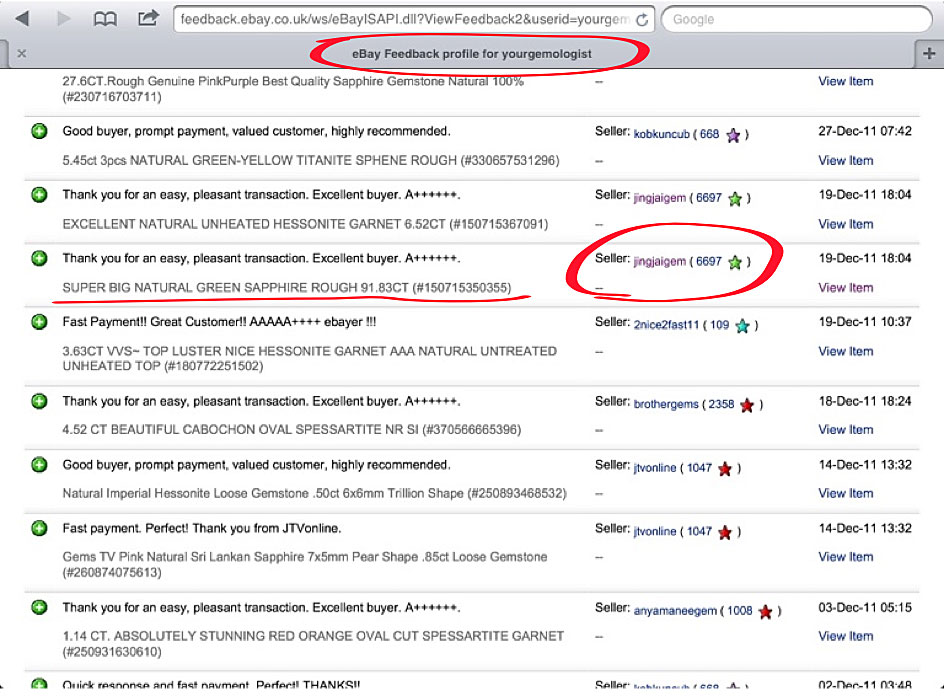Click red star beside jtvonline in Good buyer row
The height and width of the screenshot is (697, 944).
coord(725,469)
